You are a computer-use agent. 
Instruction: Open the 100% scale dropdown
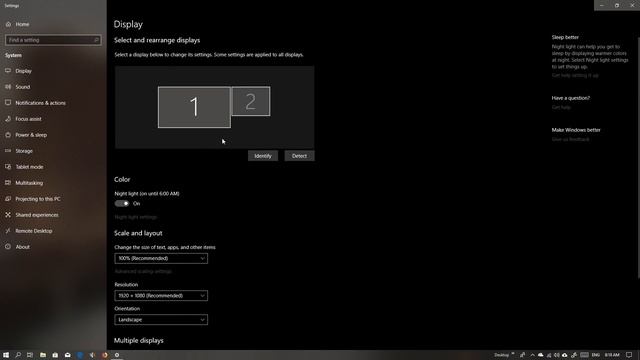(x=161, y=258)
